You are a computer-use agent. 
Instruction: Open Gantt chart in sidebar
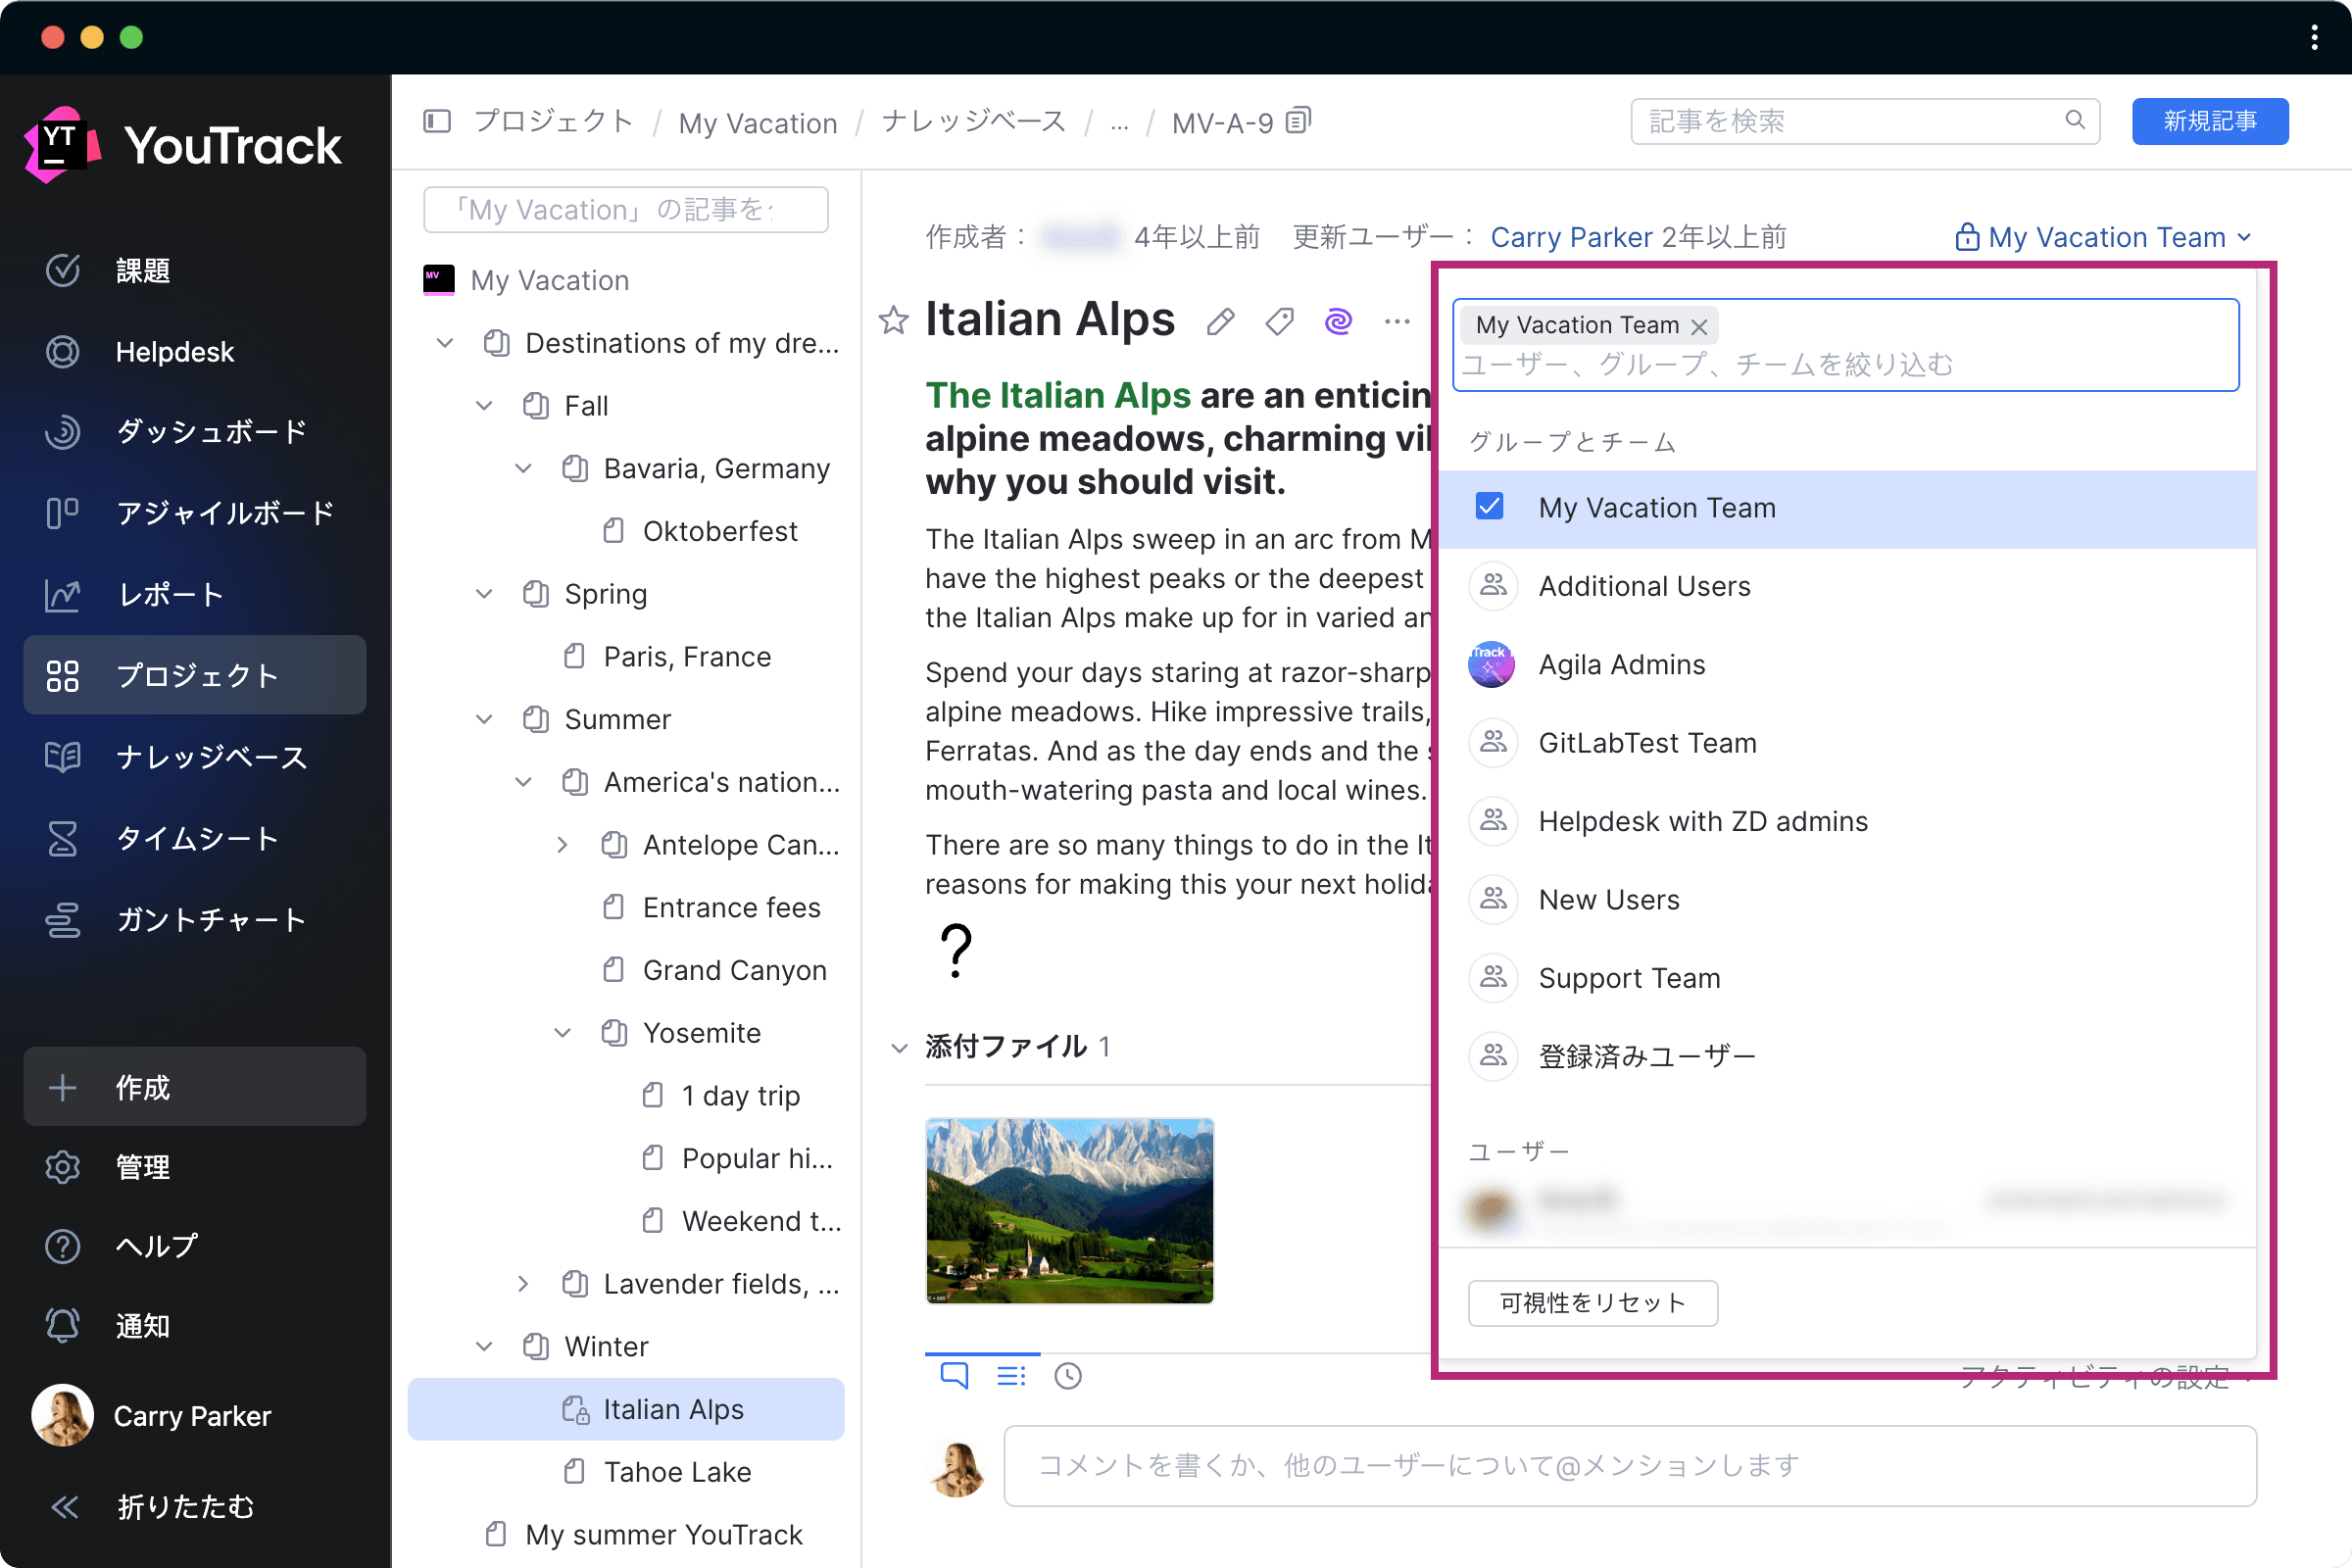[x=211, y=919]
